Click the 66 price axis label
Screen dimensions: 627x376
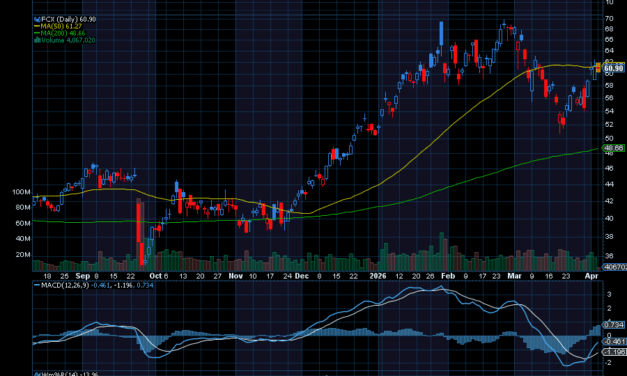[609, 40]
